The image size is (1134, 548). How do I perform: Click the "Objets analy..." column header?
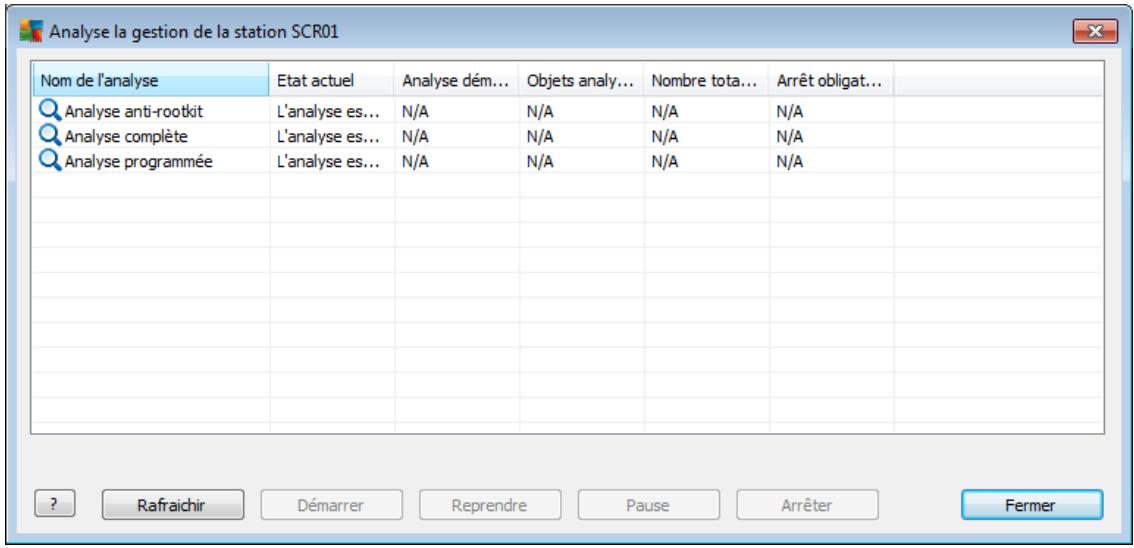coord(581,80)
